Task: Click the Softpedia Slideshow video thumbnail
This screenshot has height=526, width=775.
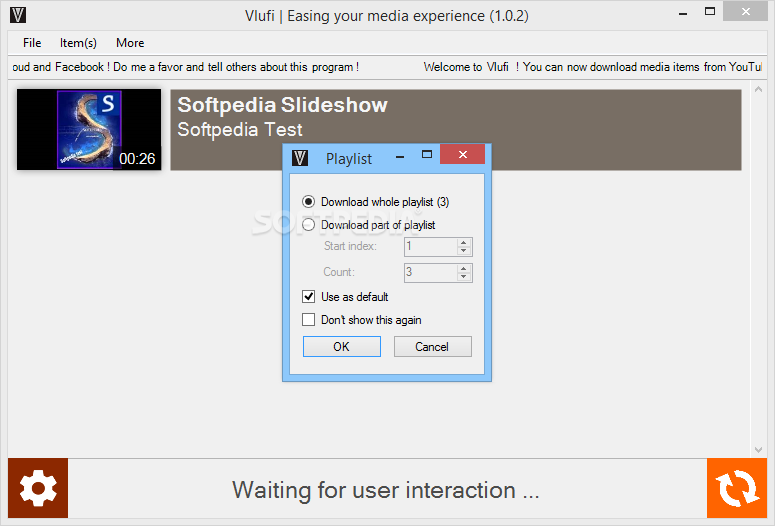Action: point(89,130)
